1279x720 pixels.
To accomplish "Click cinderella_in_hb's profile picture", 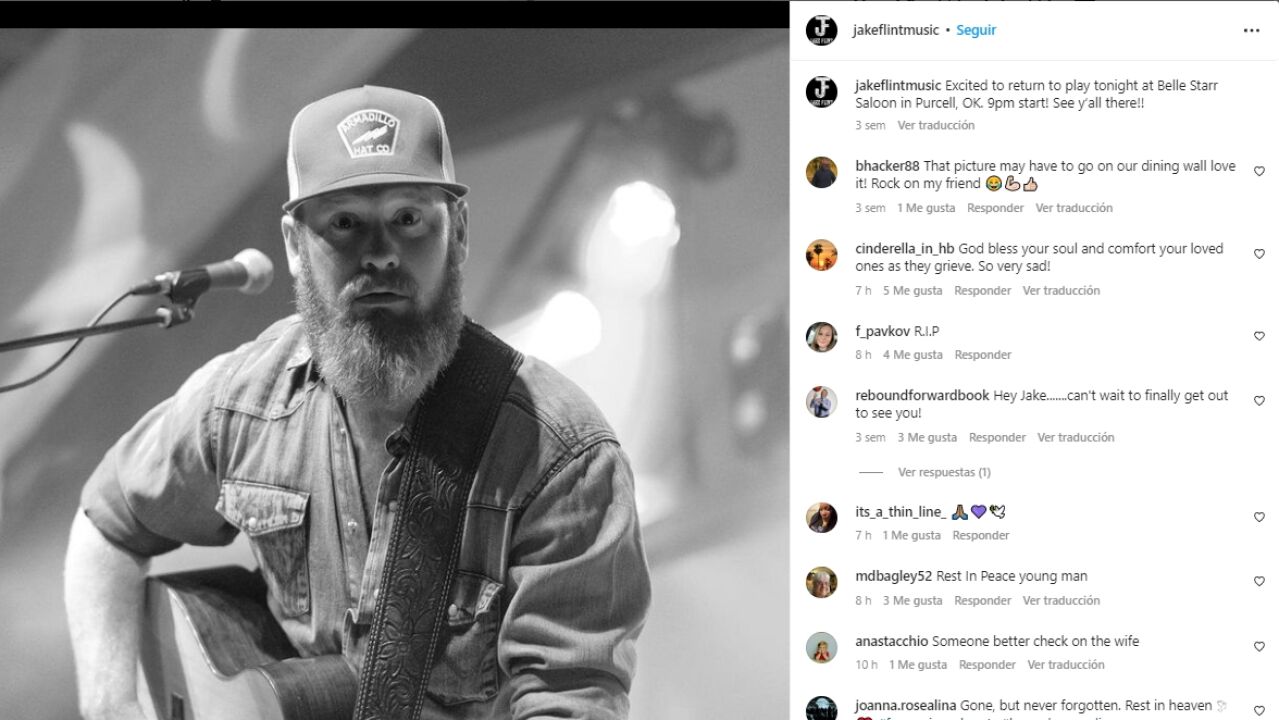I will [x=821, y=254].
